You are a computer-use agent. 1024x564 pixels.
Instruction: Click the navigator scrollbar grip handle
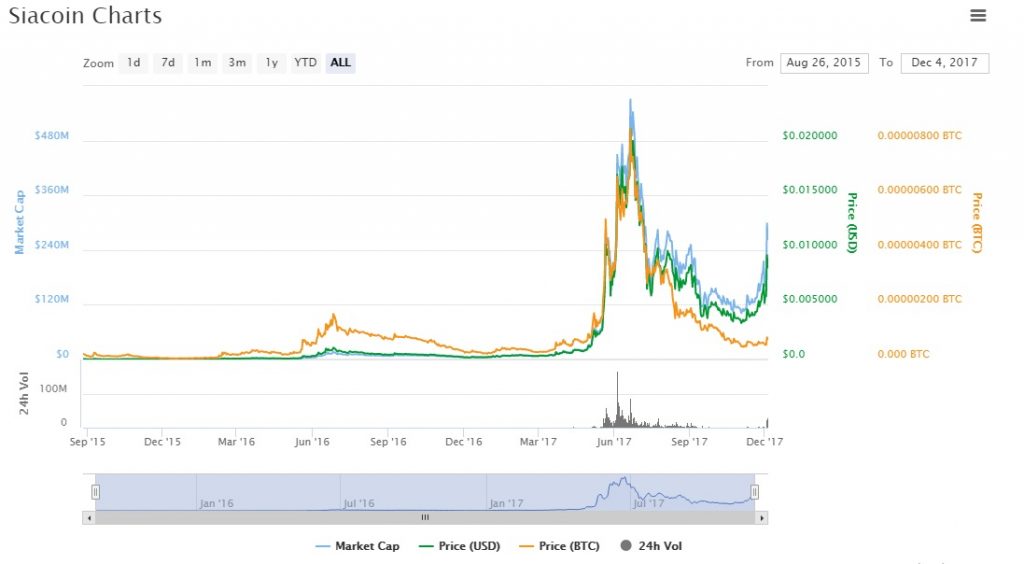click(425, 518)
